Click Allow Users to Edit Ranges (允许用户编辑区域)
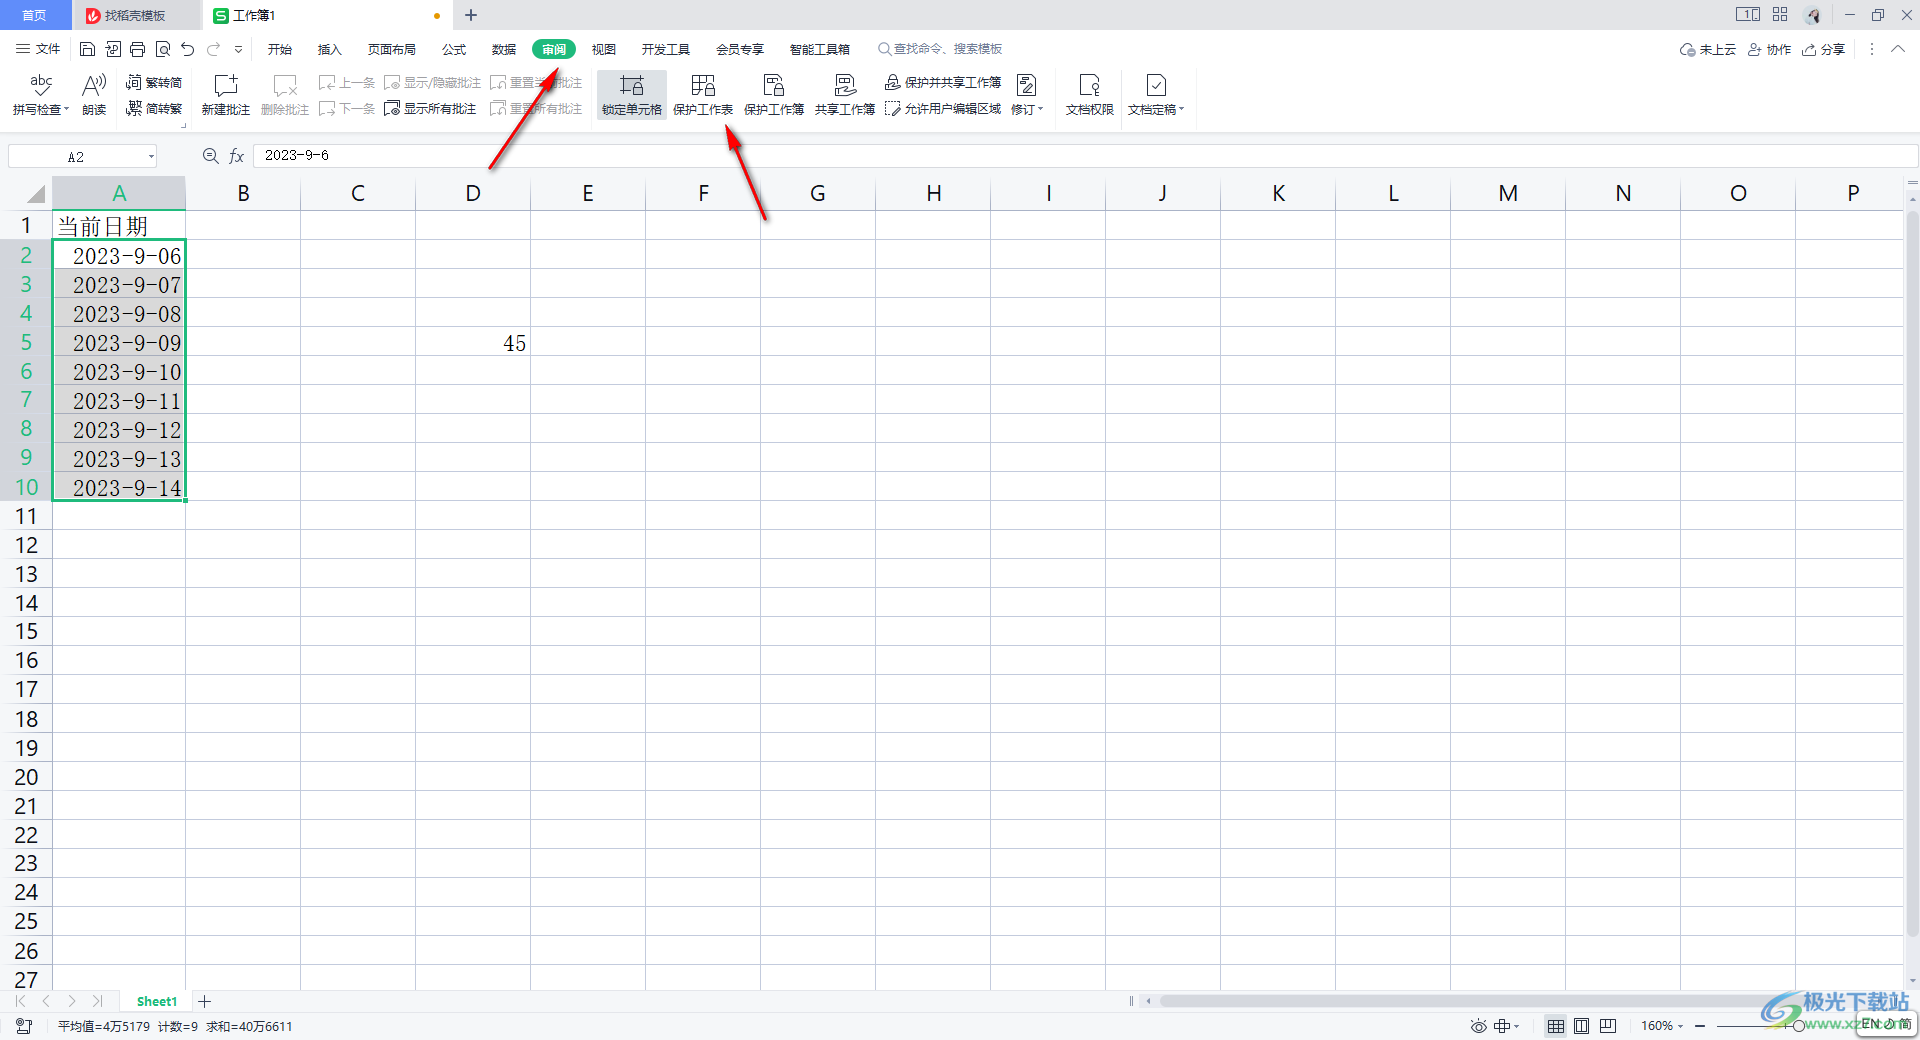 tap(943, 108)
